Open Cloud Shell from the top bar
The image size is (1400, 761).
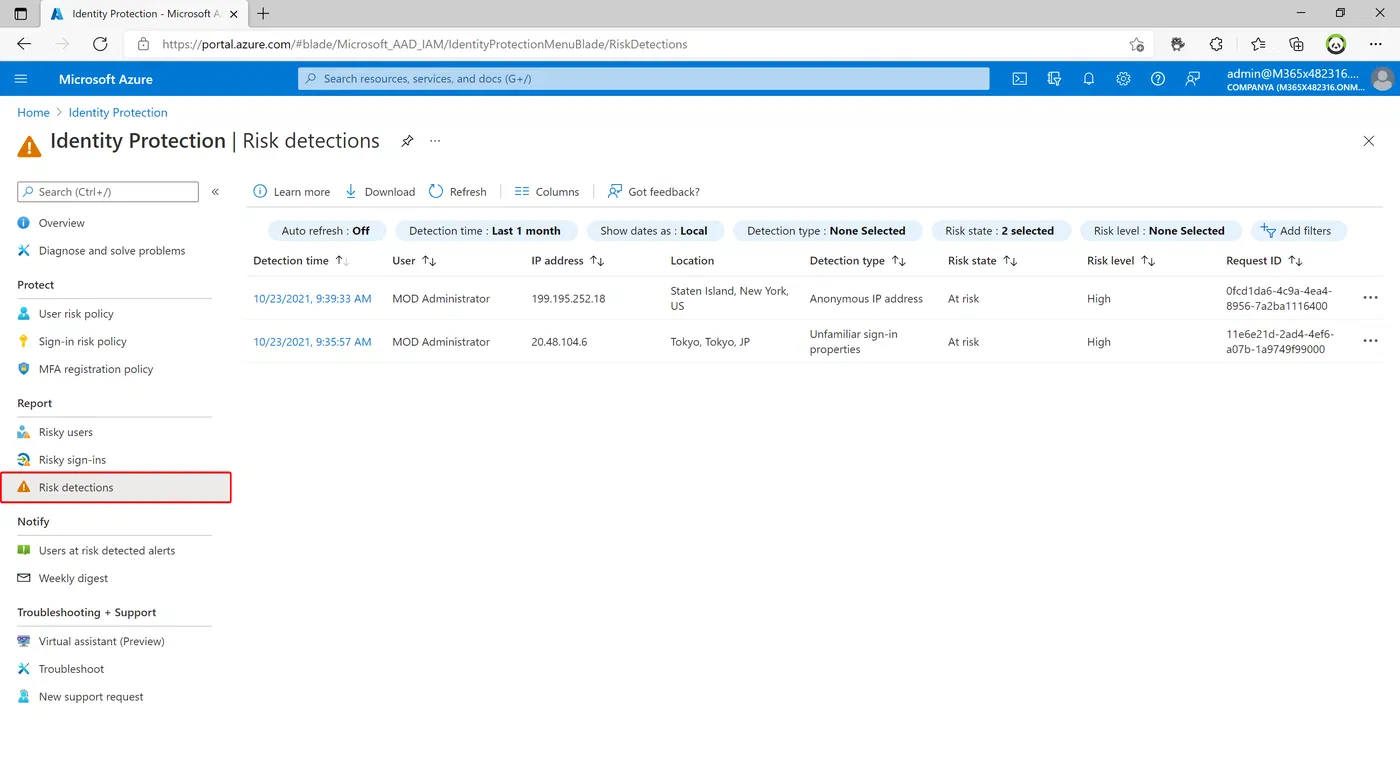(1019, 79)
